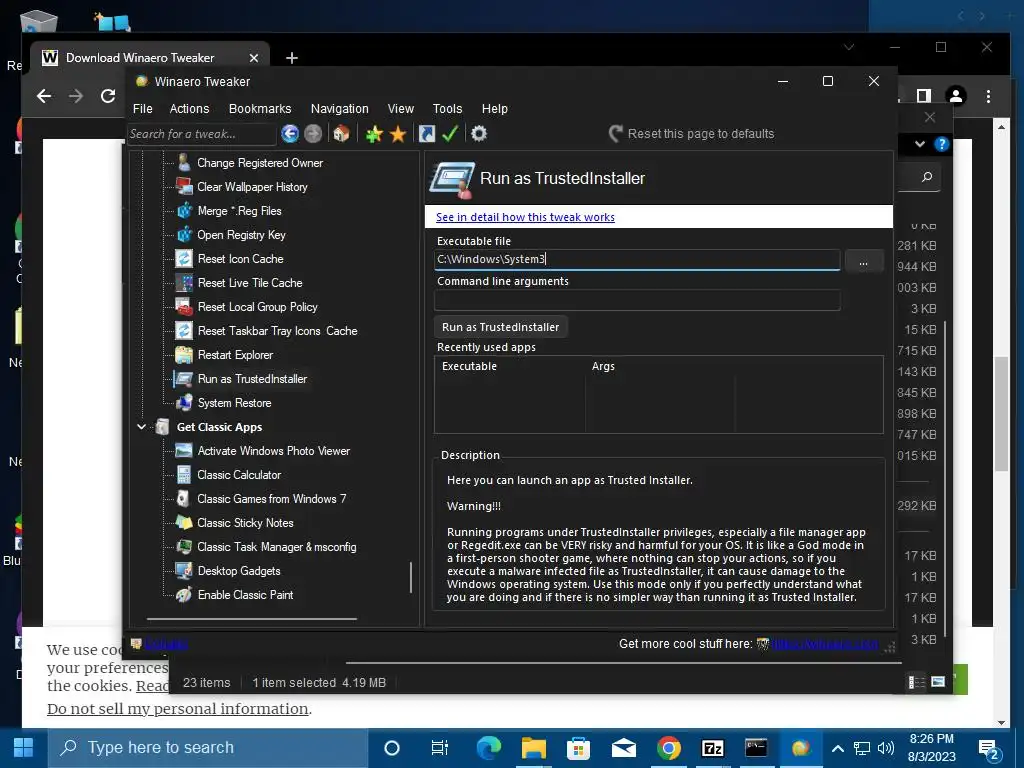1024x768 pixels.
Task: Go to the Home page icon in toolbar
Action: (341, 134)
